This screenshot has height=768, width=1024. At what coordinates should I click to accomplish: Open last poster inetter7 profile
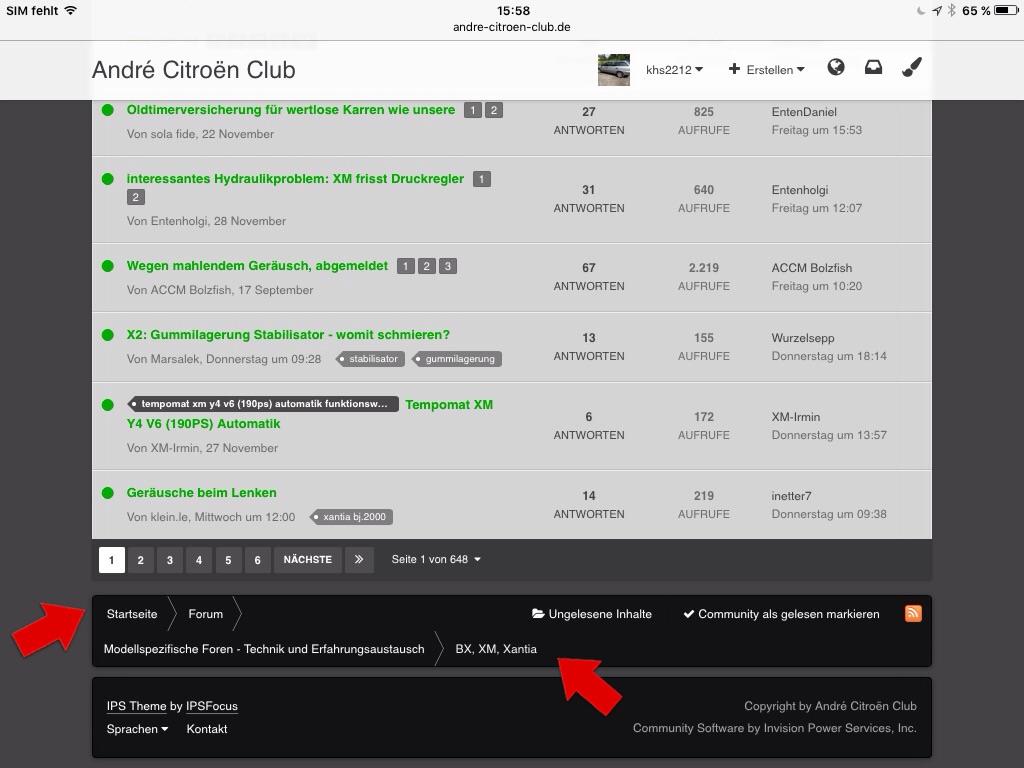(x=791, y=496)
